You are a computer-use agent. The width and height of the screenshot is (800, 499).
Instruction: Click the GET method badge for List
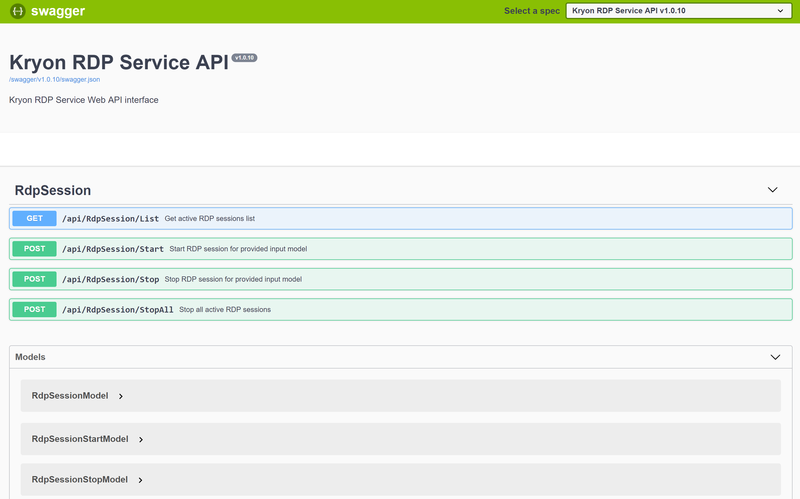(34, 218)
